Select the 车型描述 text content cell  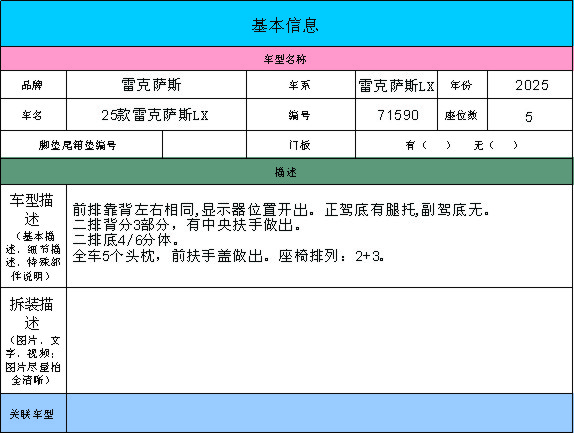[320, 236]
